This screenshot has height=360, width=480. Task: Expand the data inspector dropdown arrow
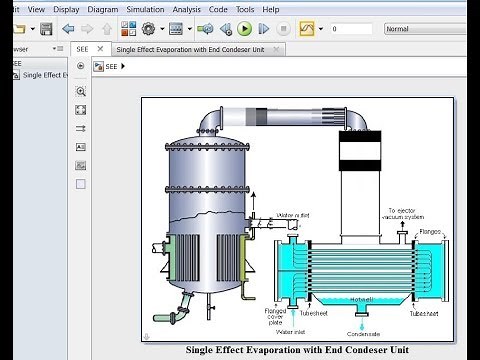click(321, 29)
